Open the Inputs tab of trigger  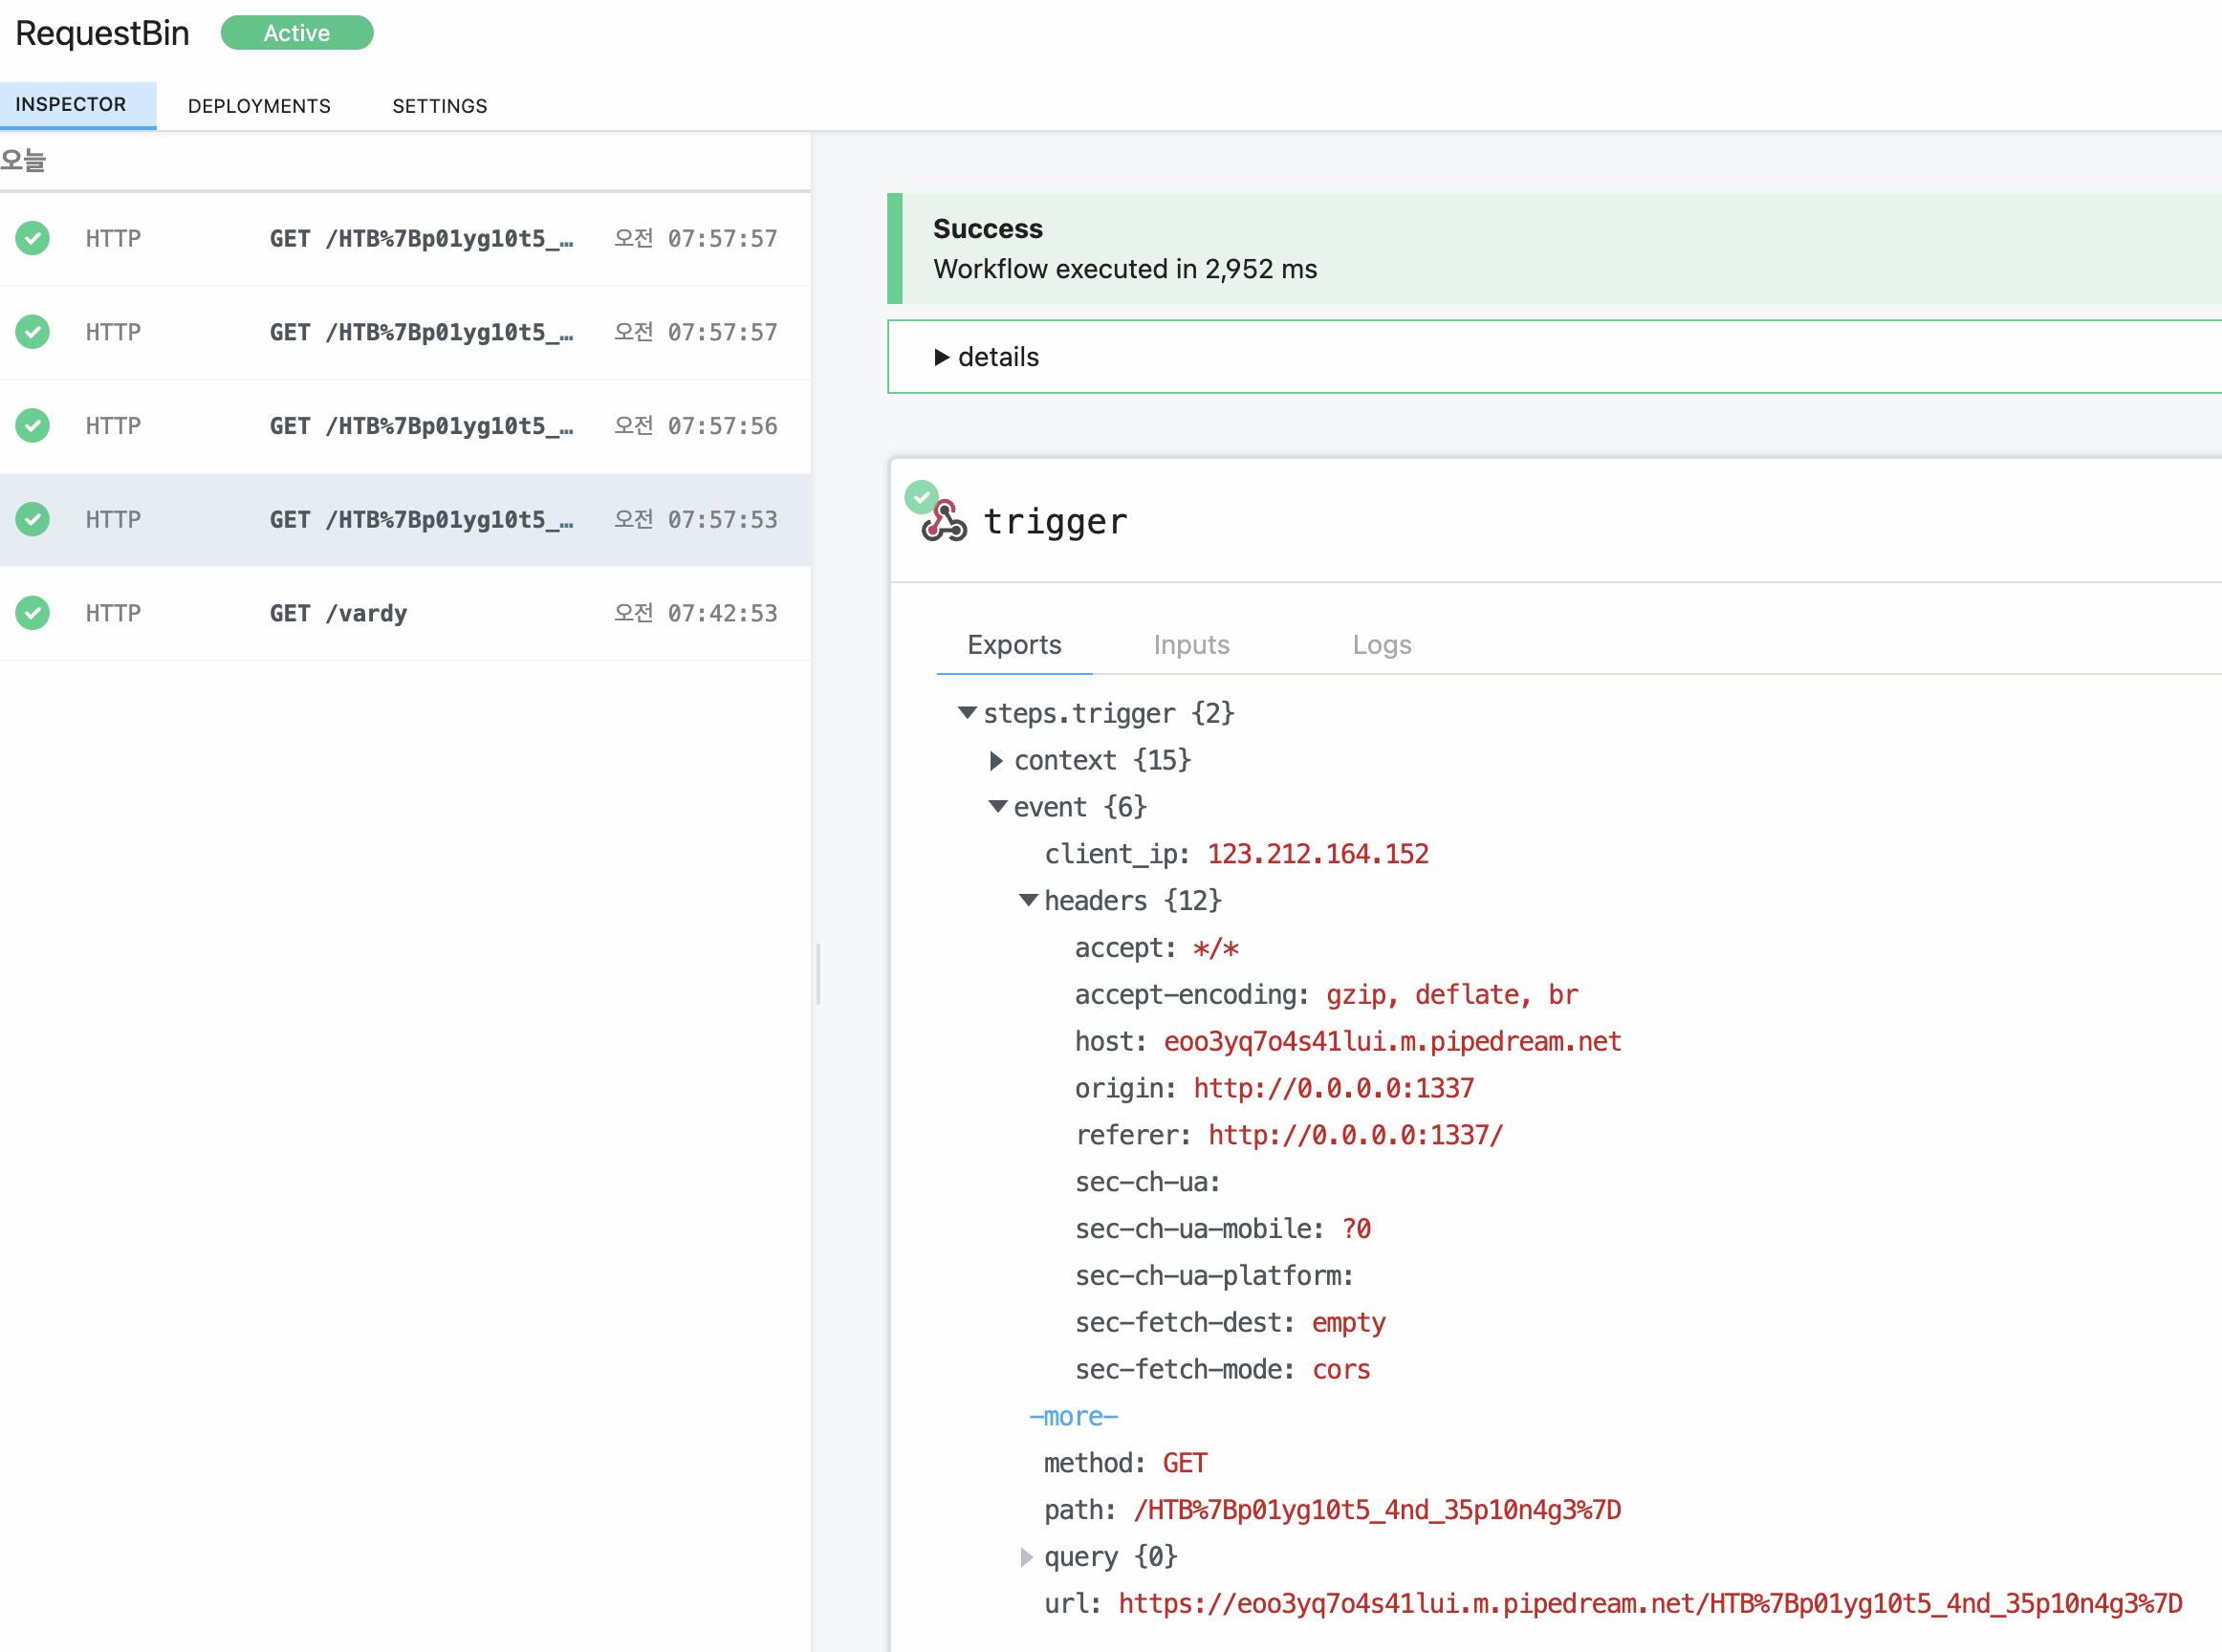point(1191,645)
